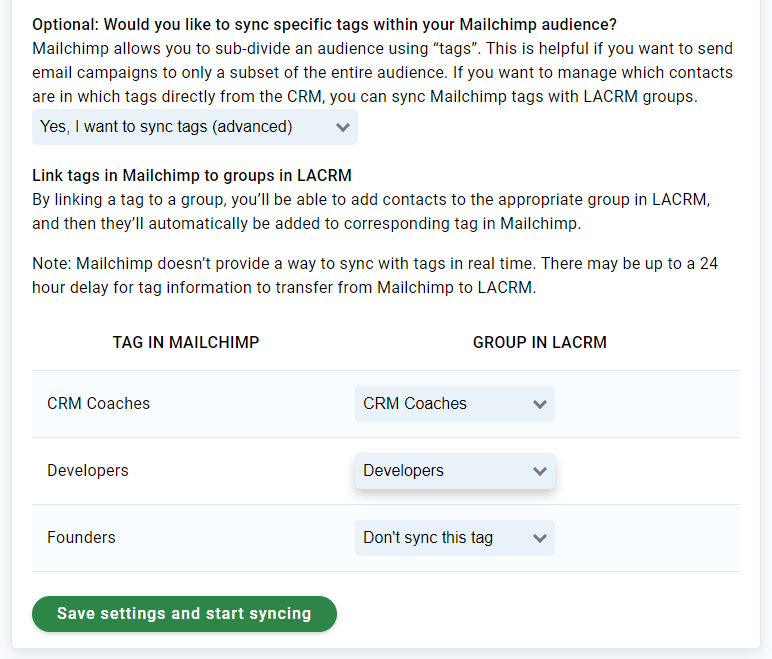Click the arrow icon in CRM Coaches group selector
Viewport: 772px width, 659px height.
click(x=540, y=404)
